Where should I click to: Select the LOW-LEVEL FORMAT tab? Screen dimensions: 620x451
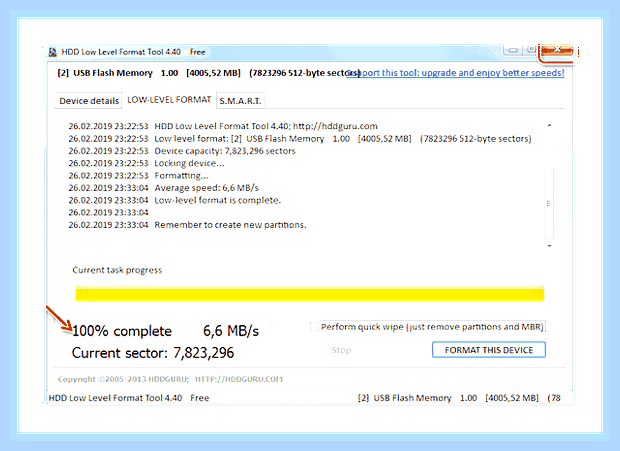[x=169, y=100]
